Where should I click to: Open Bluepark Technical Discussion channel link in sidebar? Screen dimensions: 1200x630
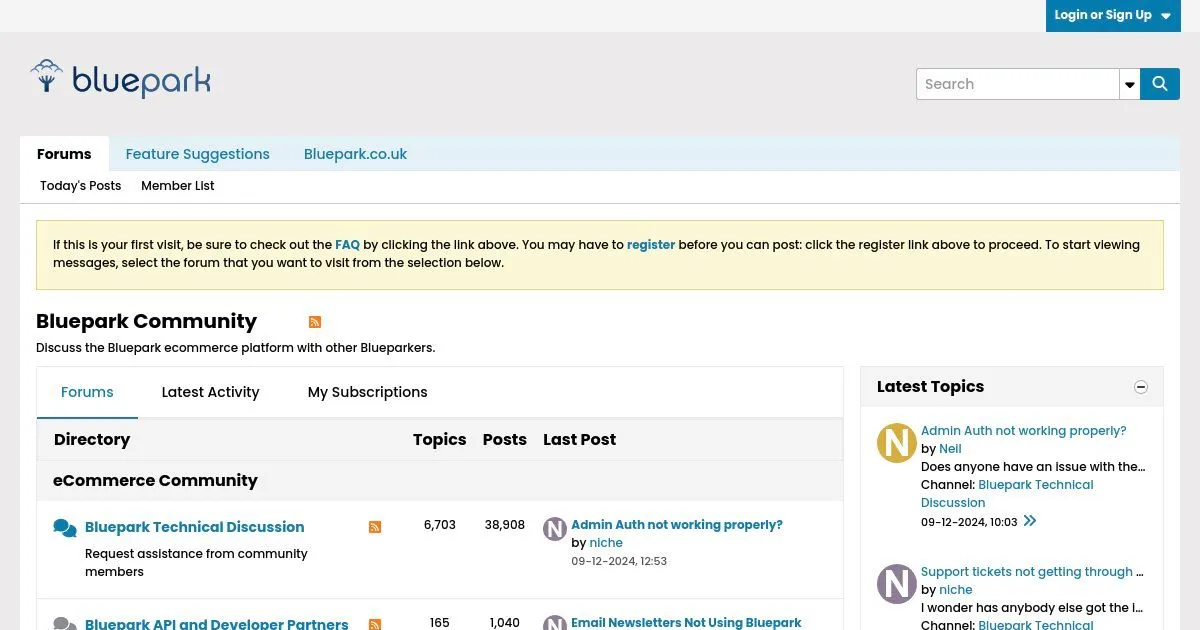[x=1007, y=494]
